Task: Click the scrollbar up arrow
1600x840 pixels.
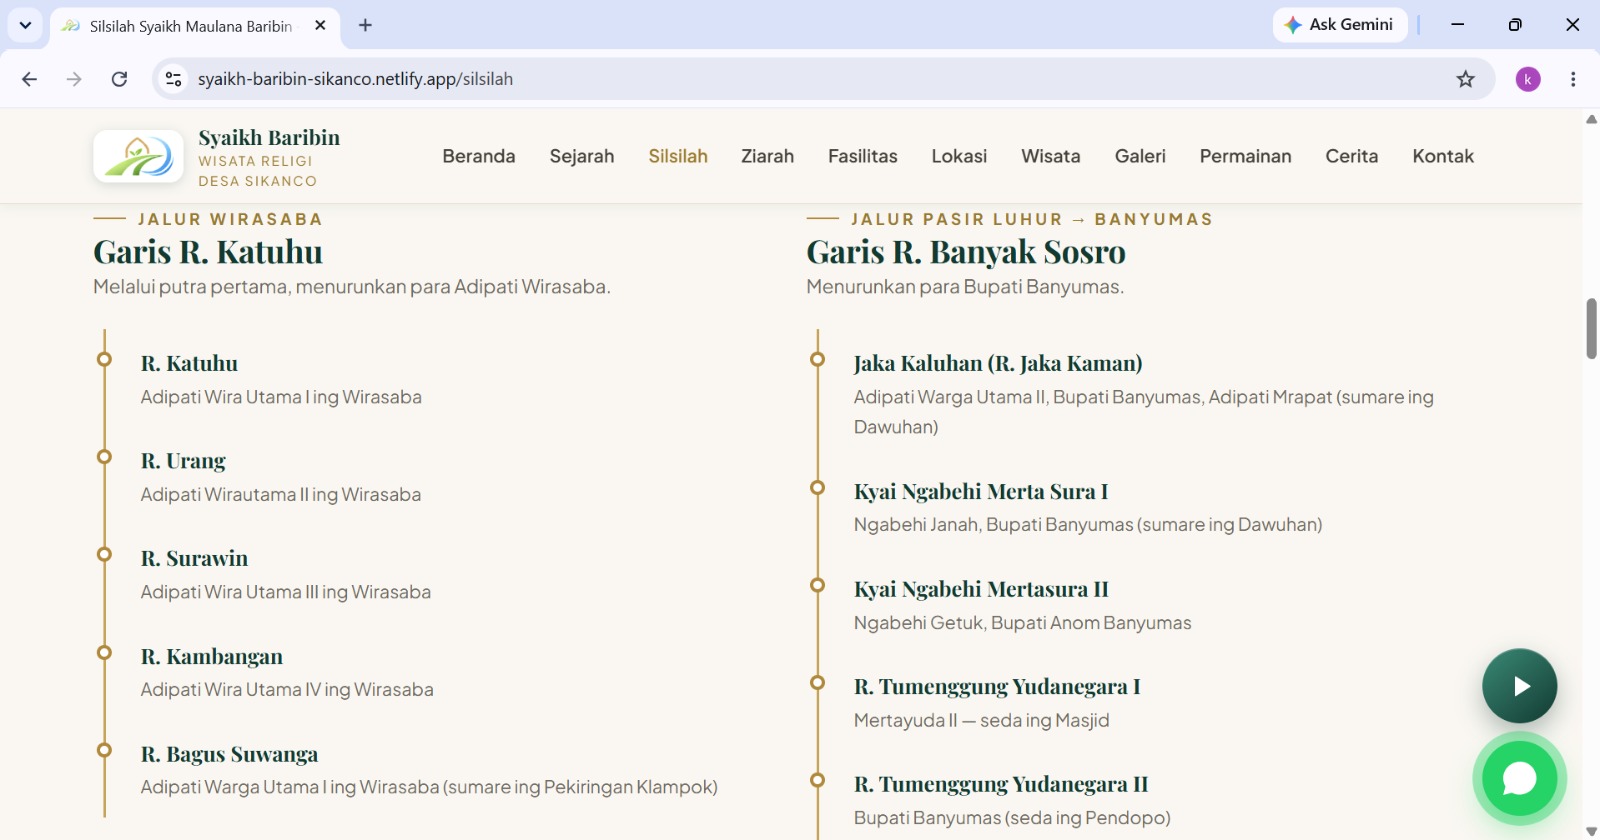Action: (1591, 119)
